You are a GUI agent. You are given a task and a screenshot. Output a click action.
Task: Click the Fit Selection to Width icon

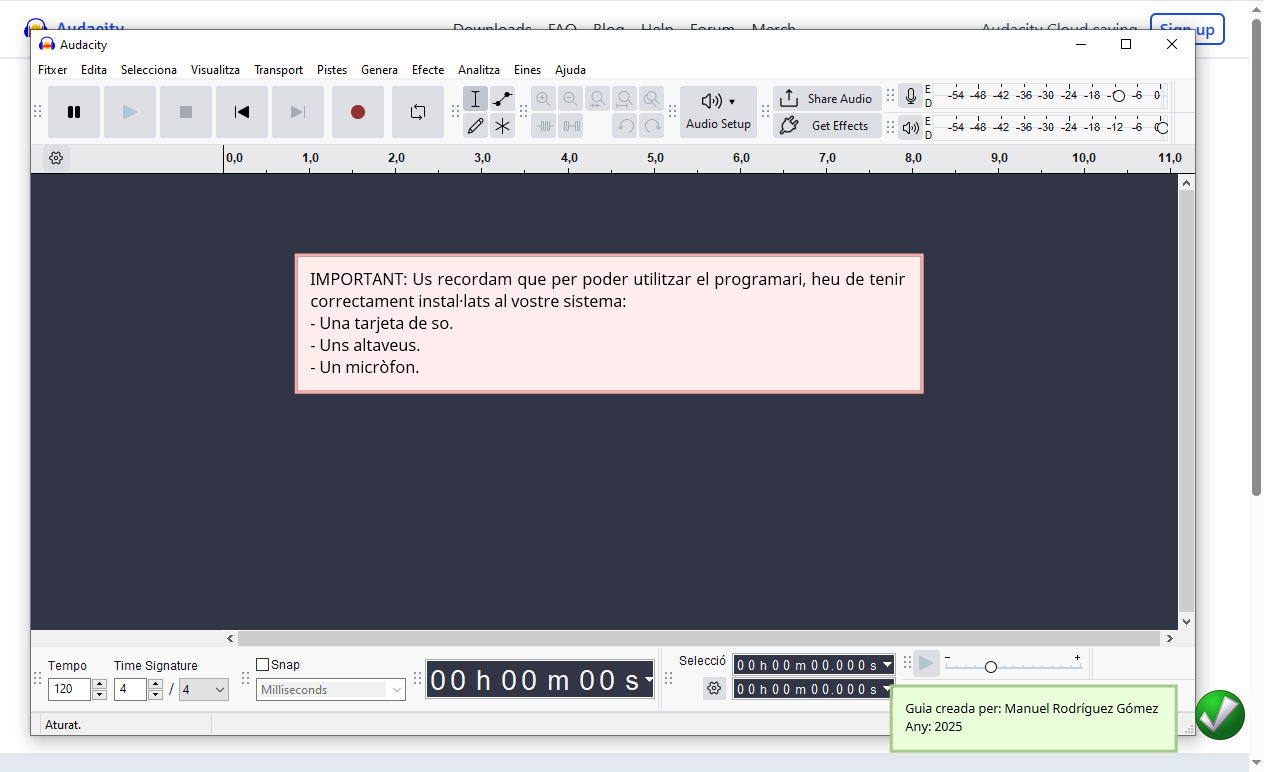[597, 99]
